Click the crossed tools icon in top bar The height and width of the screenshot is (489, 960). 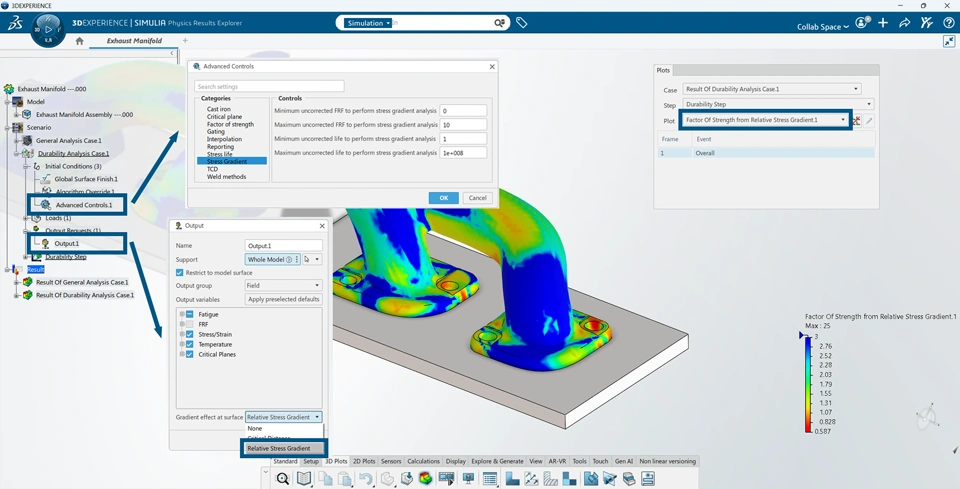pyautogui.click(x=926, y=23)
